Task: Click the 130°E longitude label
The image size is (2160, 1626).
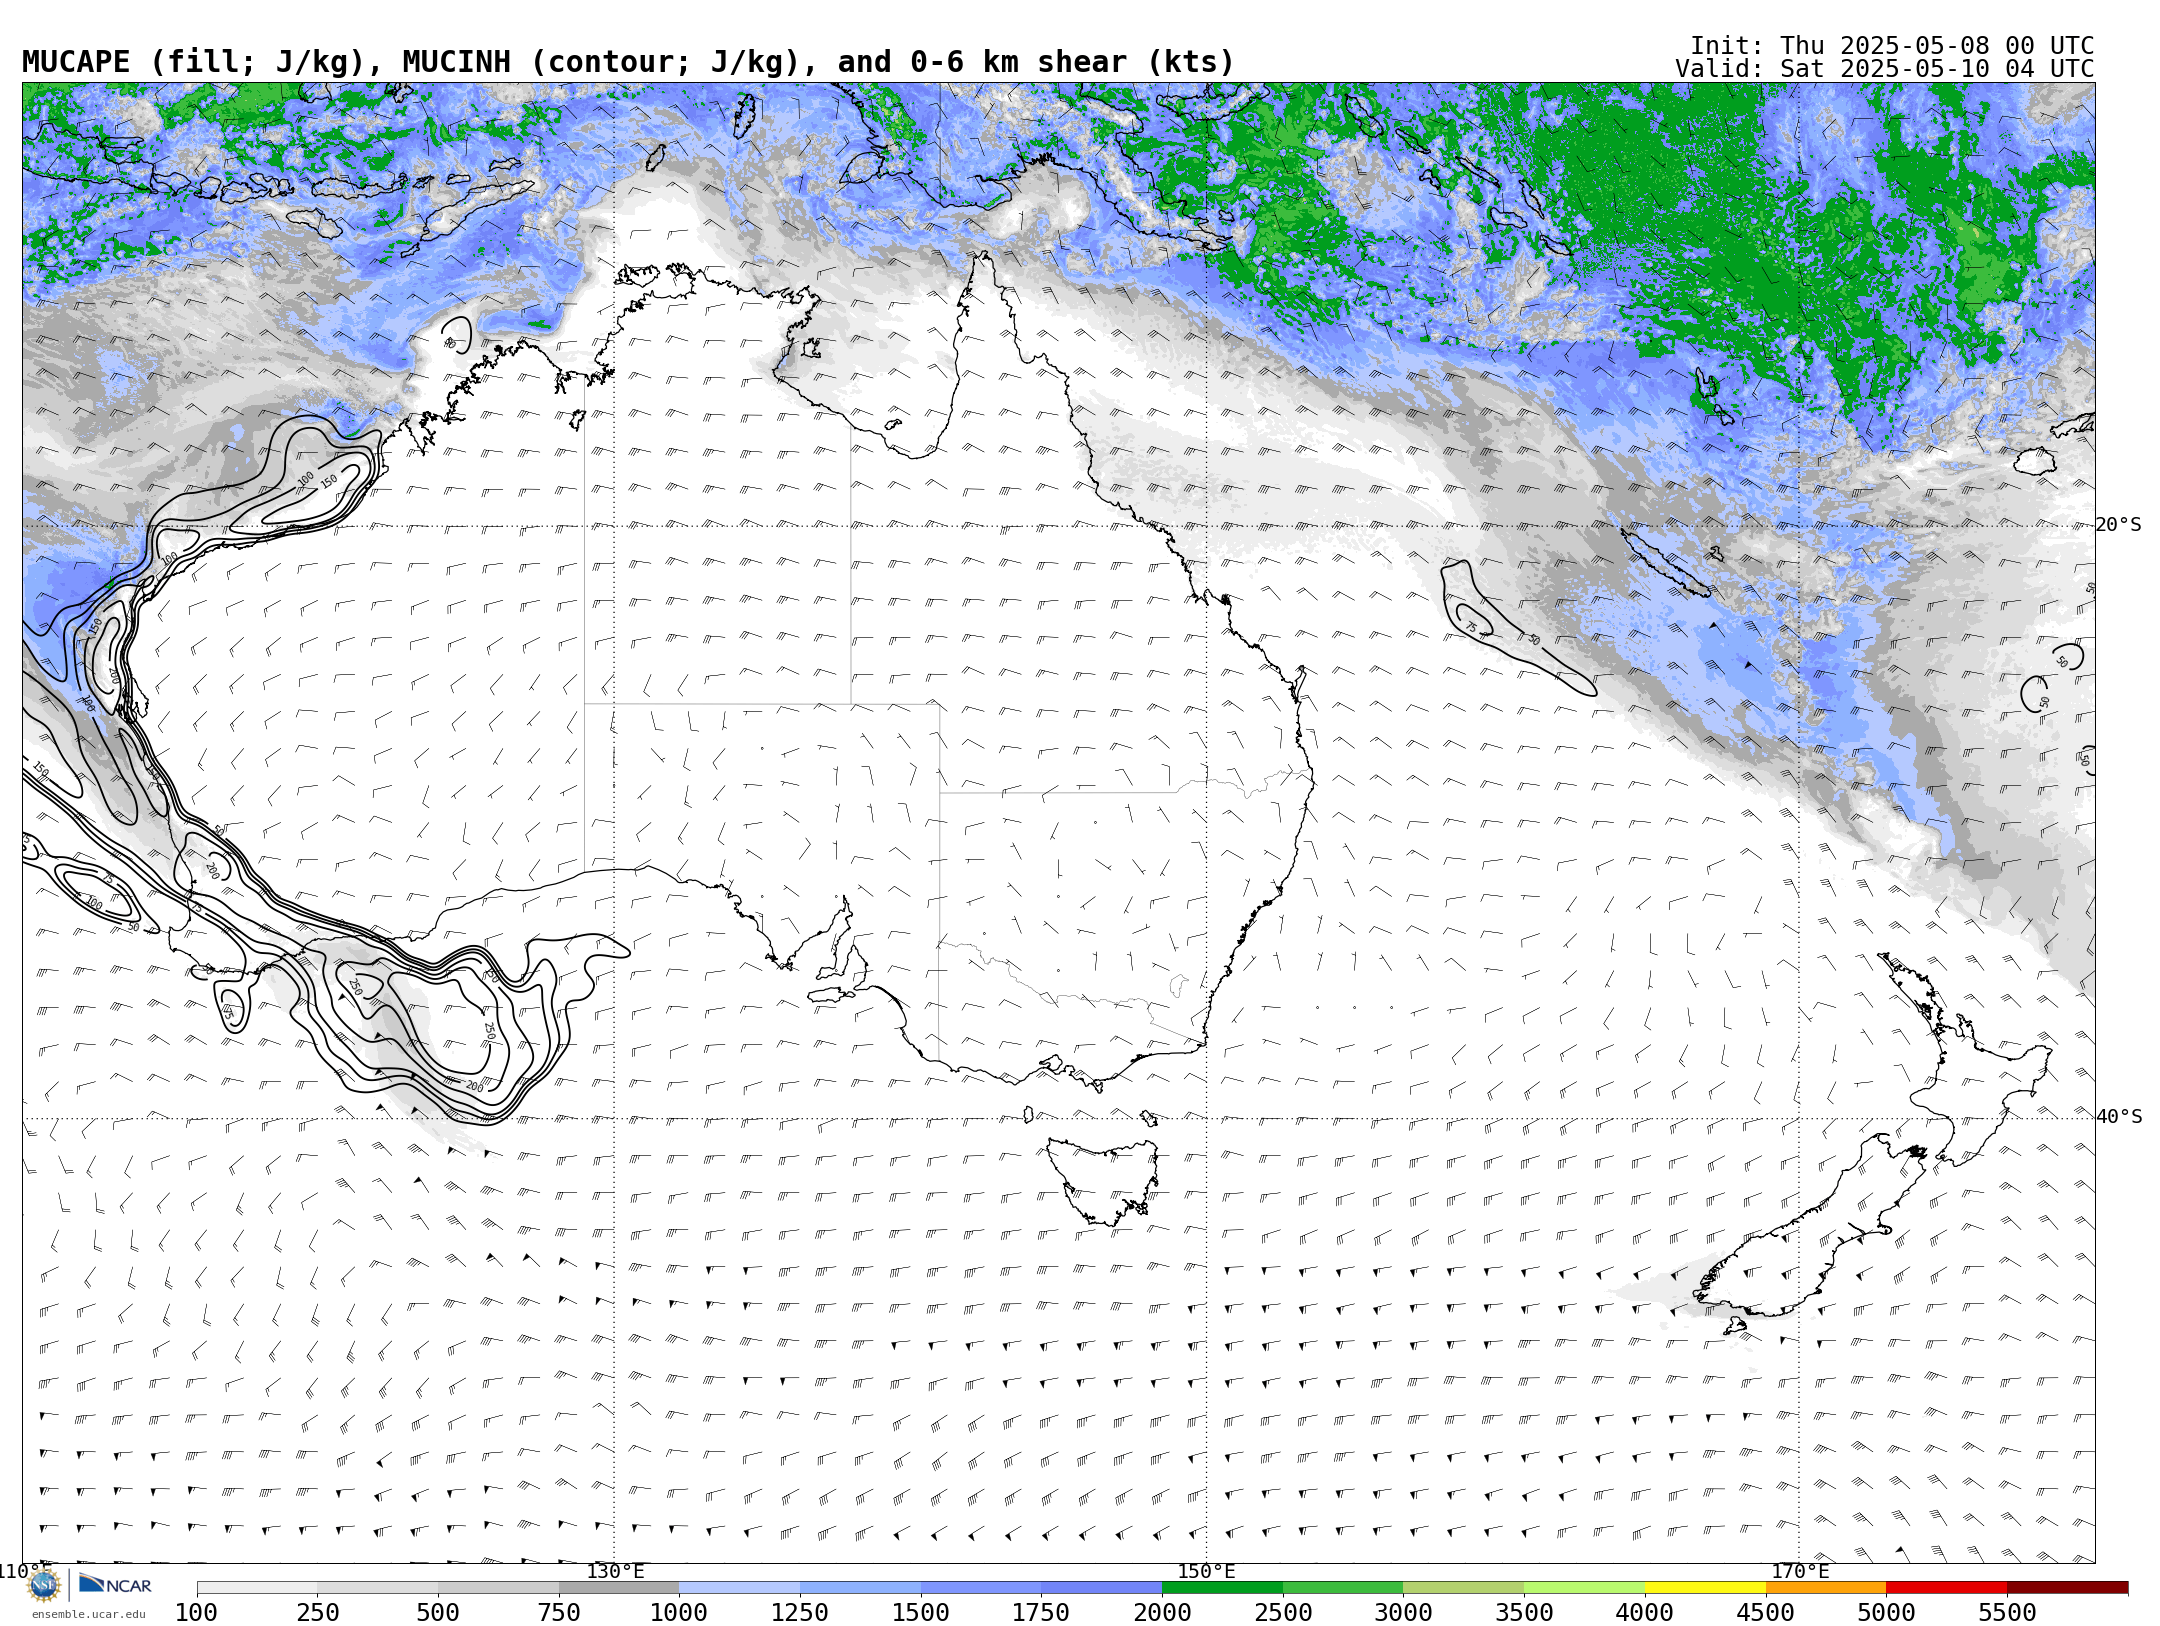Action: 615,1571
